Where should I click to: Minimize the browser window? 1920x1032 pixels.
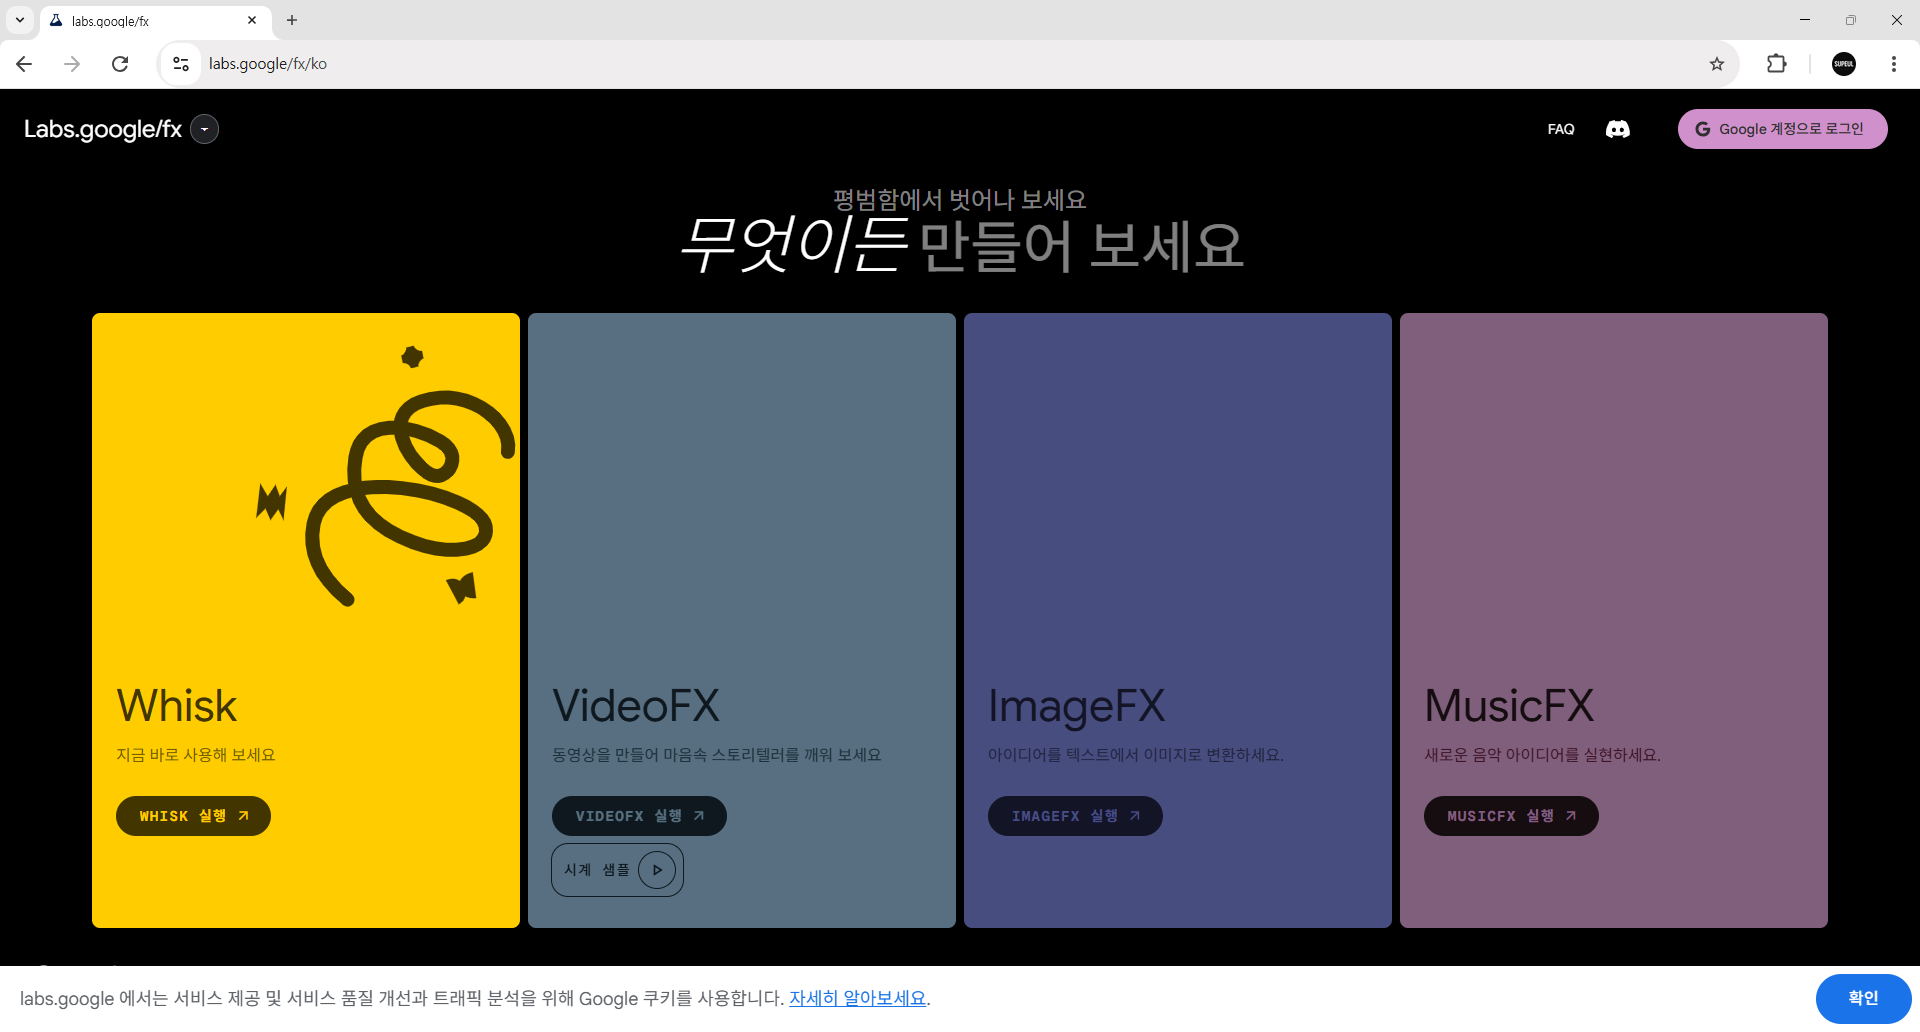(x=1805, y=20)
